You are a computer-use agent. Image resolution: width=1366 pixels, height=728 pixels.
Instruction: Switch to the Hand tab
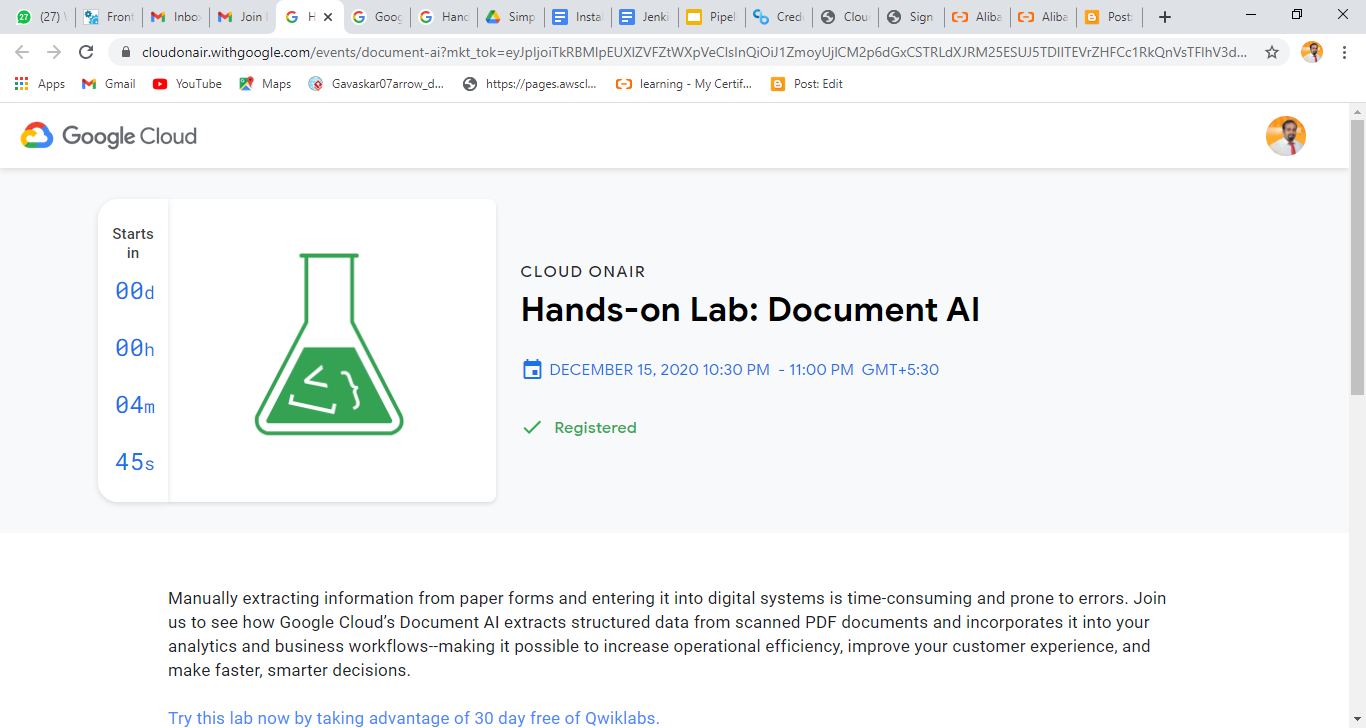443,17
